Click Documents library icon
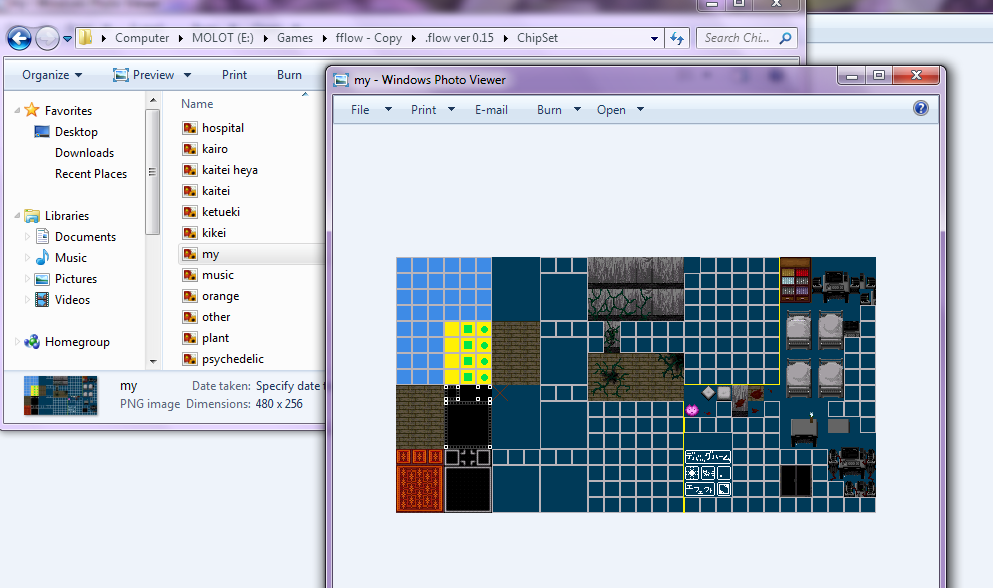Image resolution: width=993 pixels, height=588 pixels. [42, 236]
